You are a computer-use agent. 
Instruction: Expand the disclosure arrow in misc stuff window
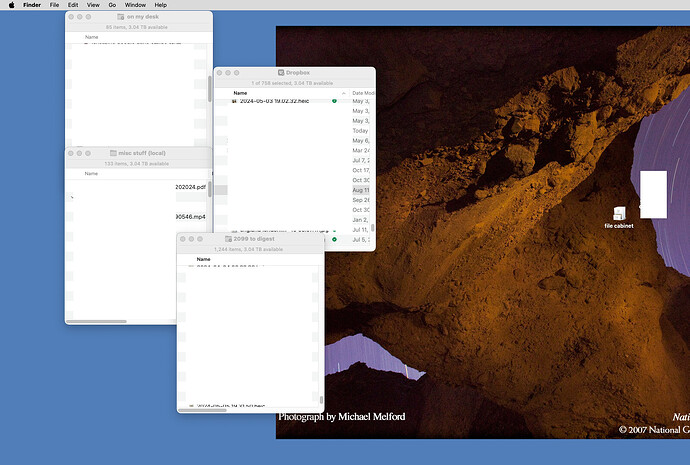72,197
